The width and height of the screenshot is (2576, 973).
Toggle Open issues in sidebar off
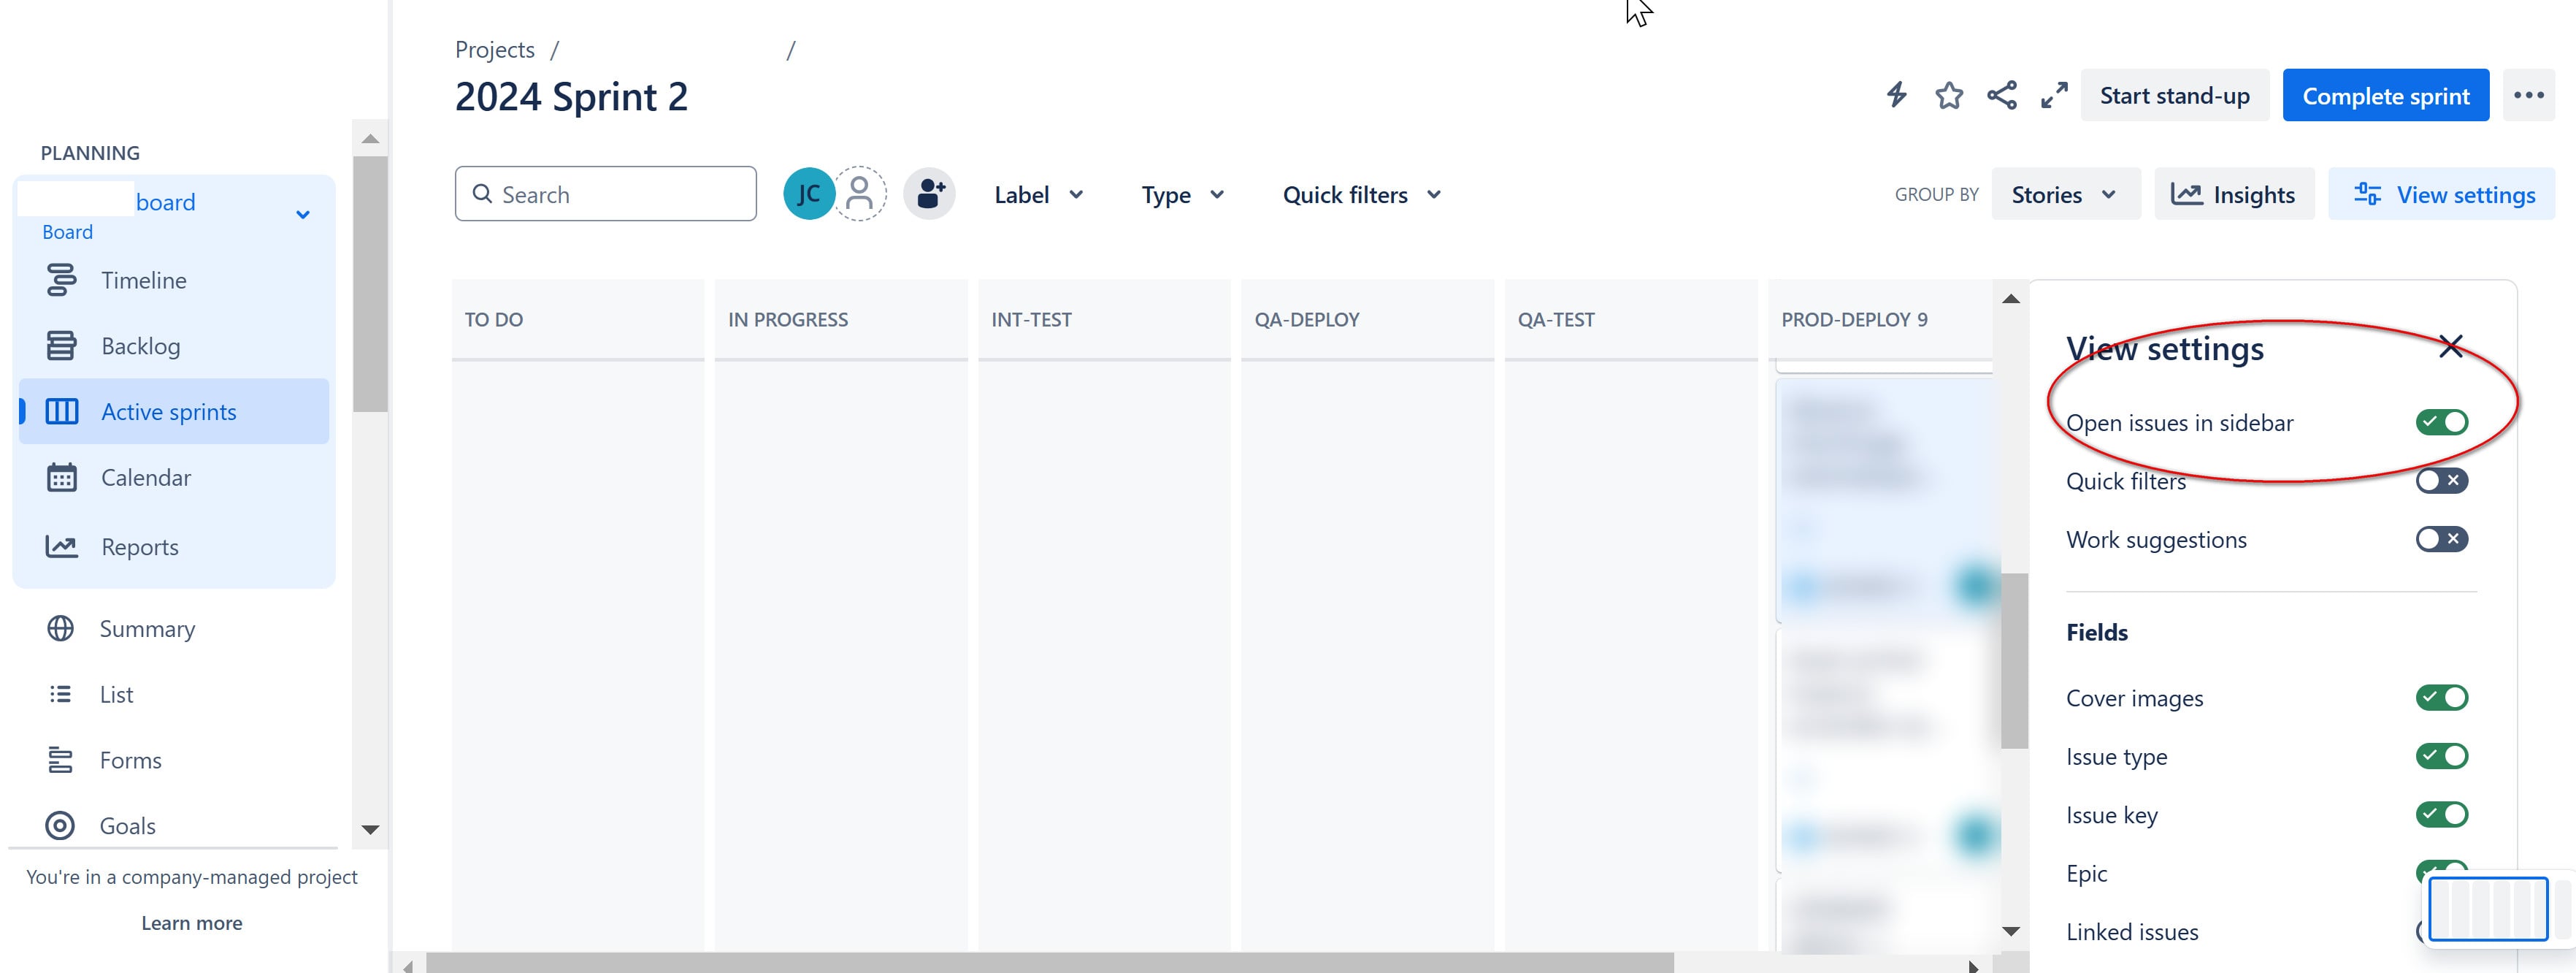point(2441,422)
